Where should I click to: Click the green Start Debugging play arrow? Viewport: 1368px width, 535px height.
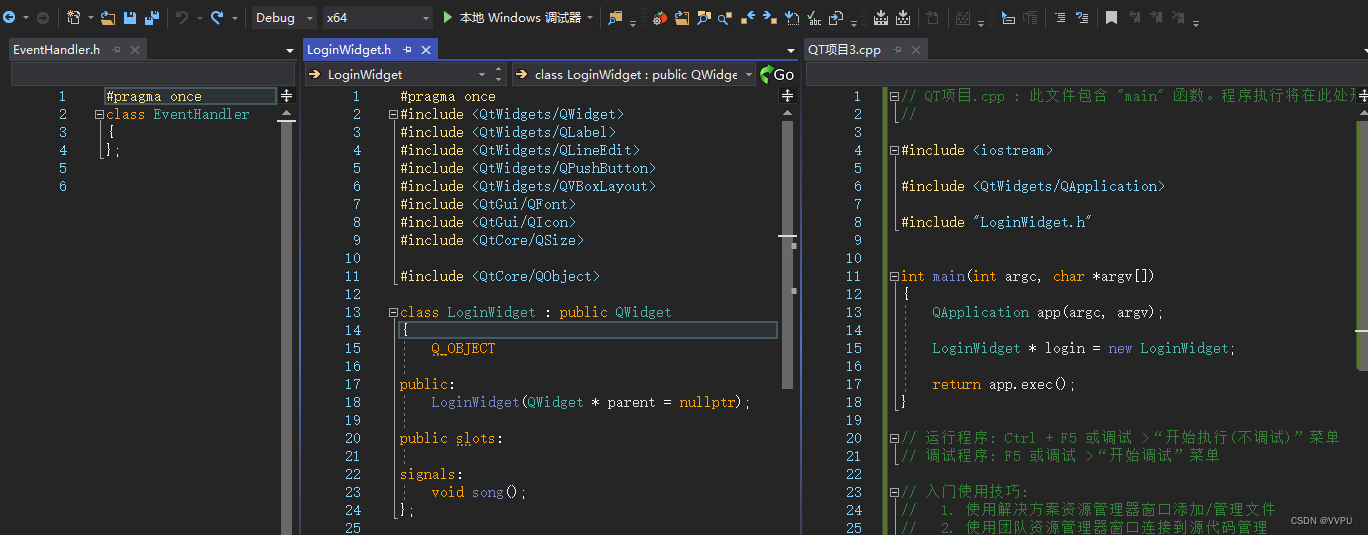[448, 17]
